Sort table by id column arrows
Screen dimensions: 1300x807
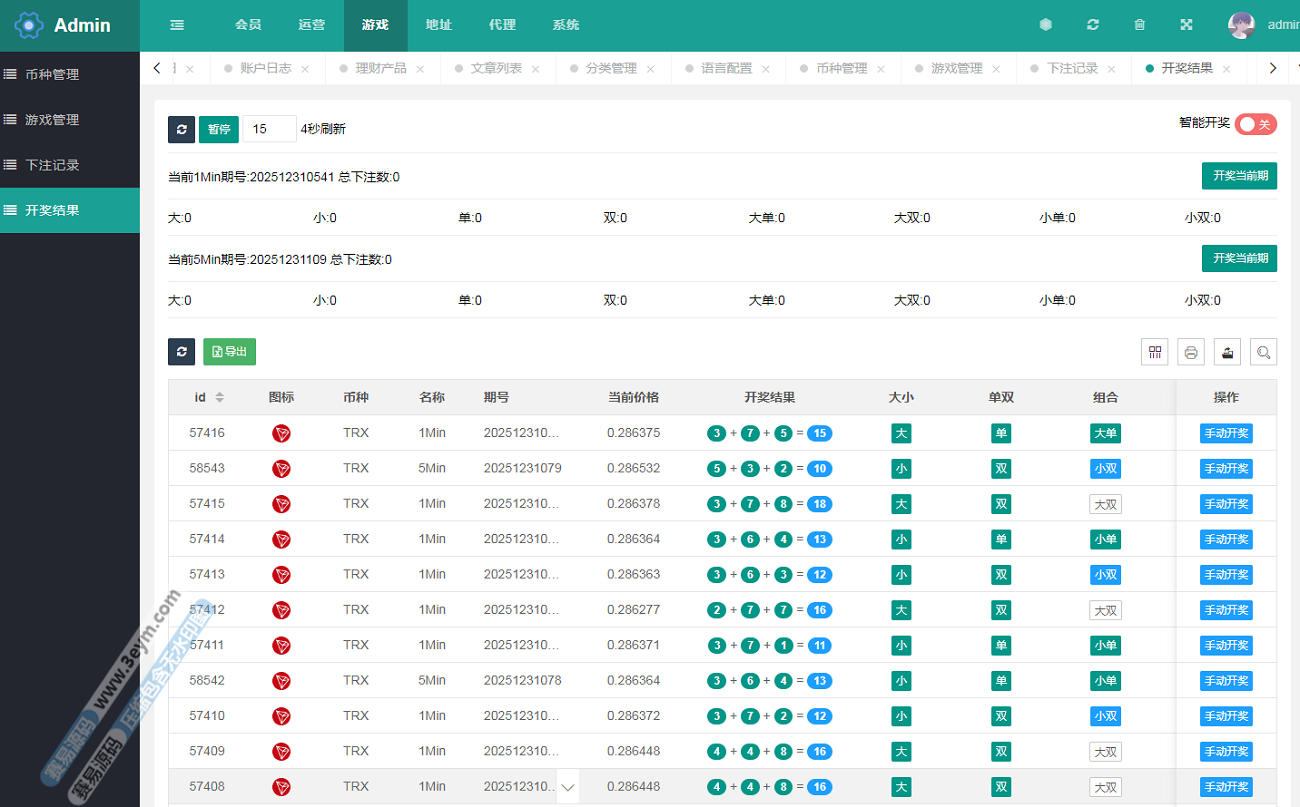pos(220,398)
